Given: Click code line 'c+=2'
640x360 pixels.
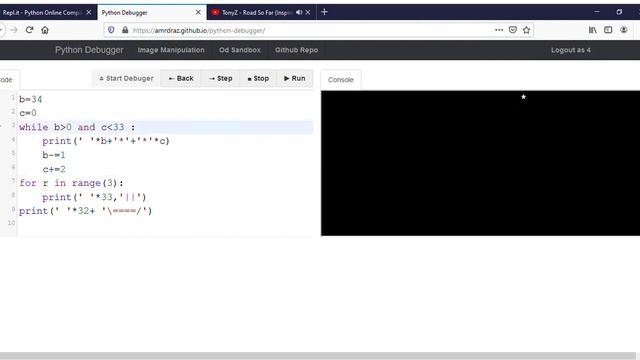Looking at the screenshot, I should pyautogui.click(x=54, y=169).
